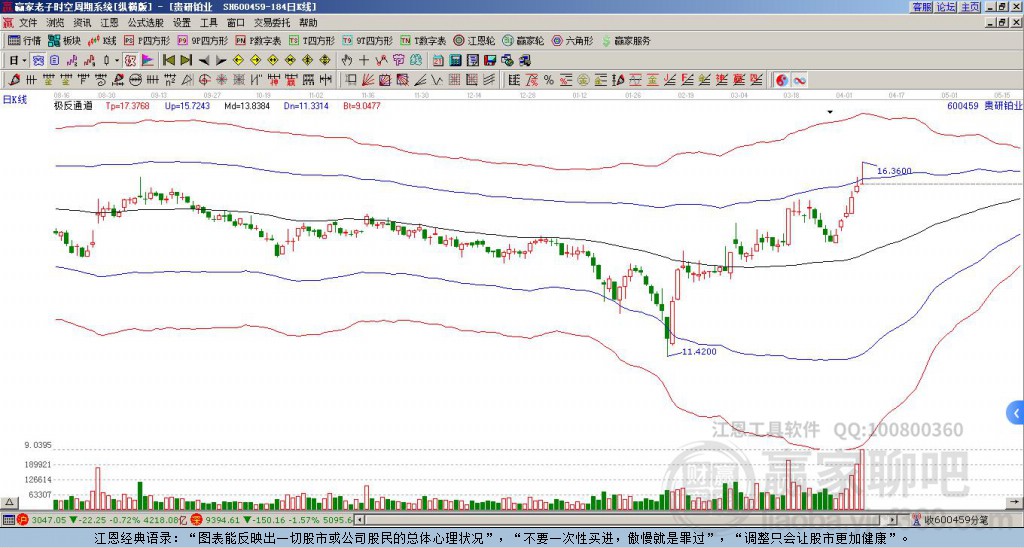Expand side panel with blue chevron
Image resolution: width=1024 pixels, height=548 pixels.
point(1016,413)
